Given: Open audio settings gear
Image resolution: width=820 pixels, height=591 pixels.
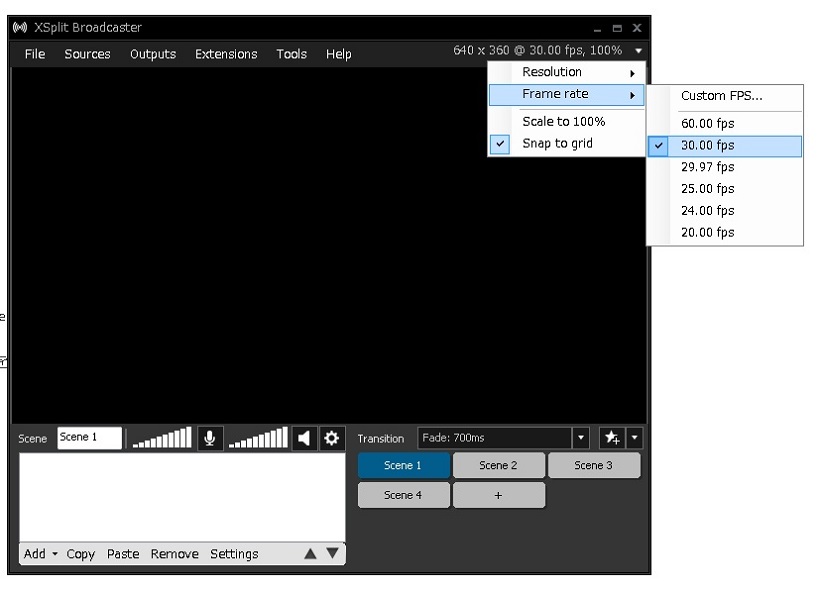Looking at the screenshot, I should tap(332, 438).
